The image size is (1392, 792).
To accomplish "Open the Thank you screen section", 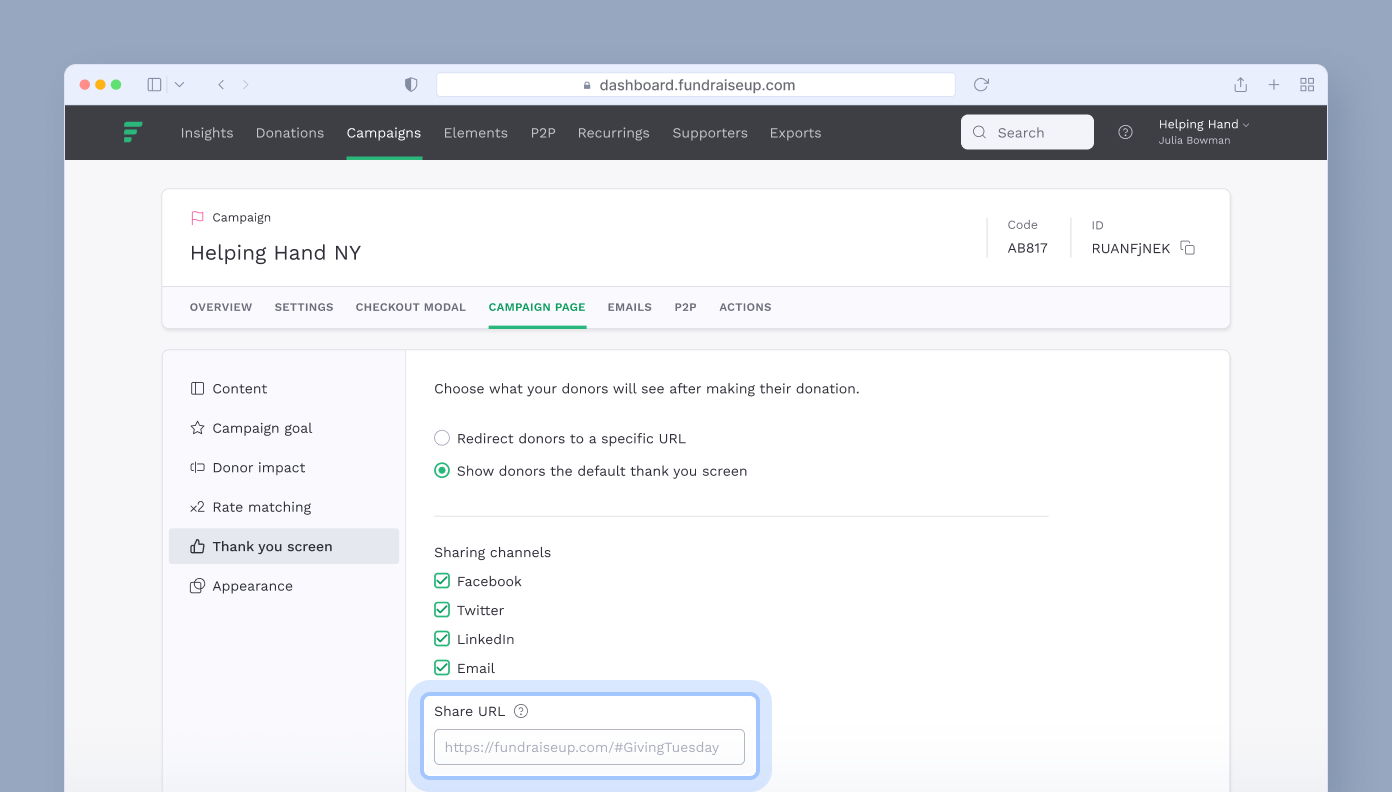I will click(x=284, y=546).
